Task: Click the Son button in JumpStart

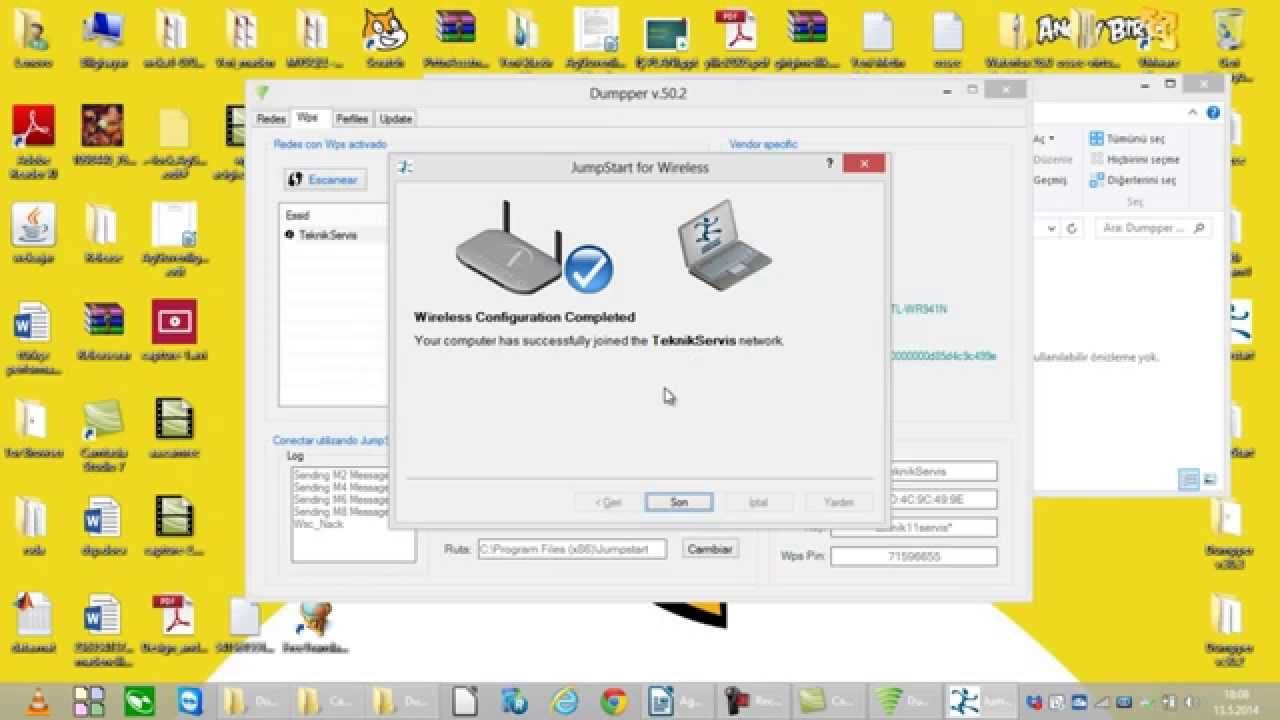Action: click(x=679, y=502)
